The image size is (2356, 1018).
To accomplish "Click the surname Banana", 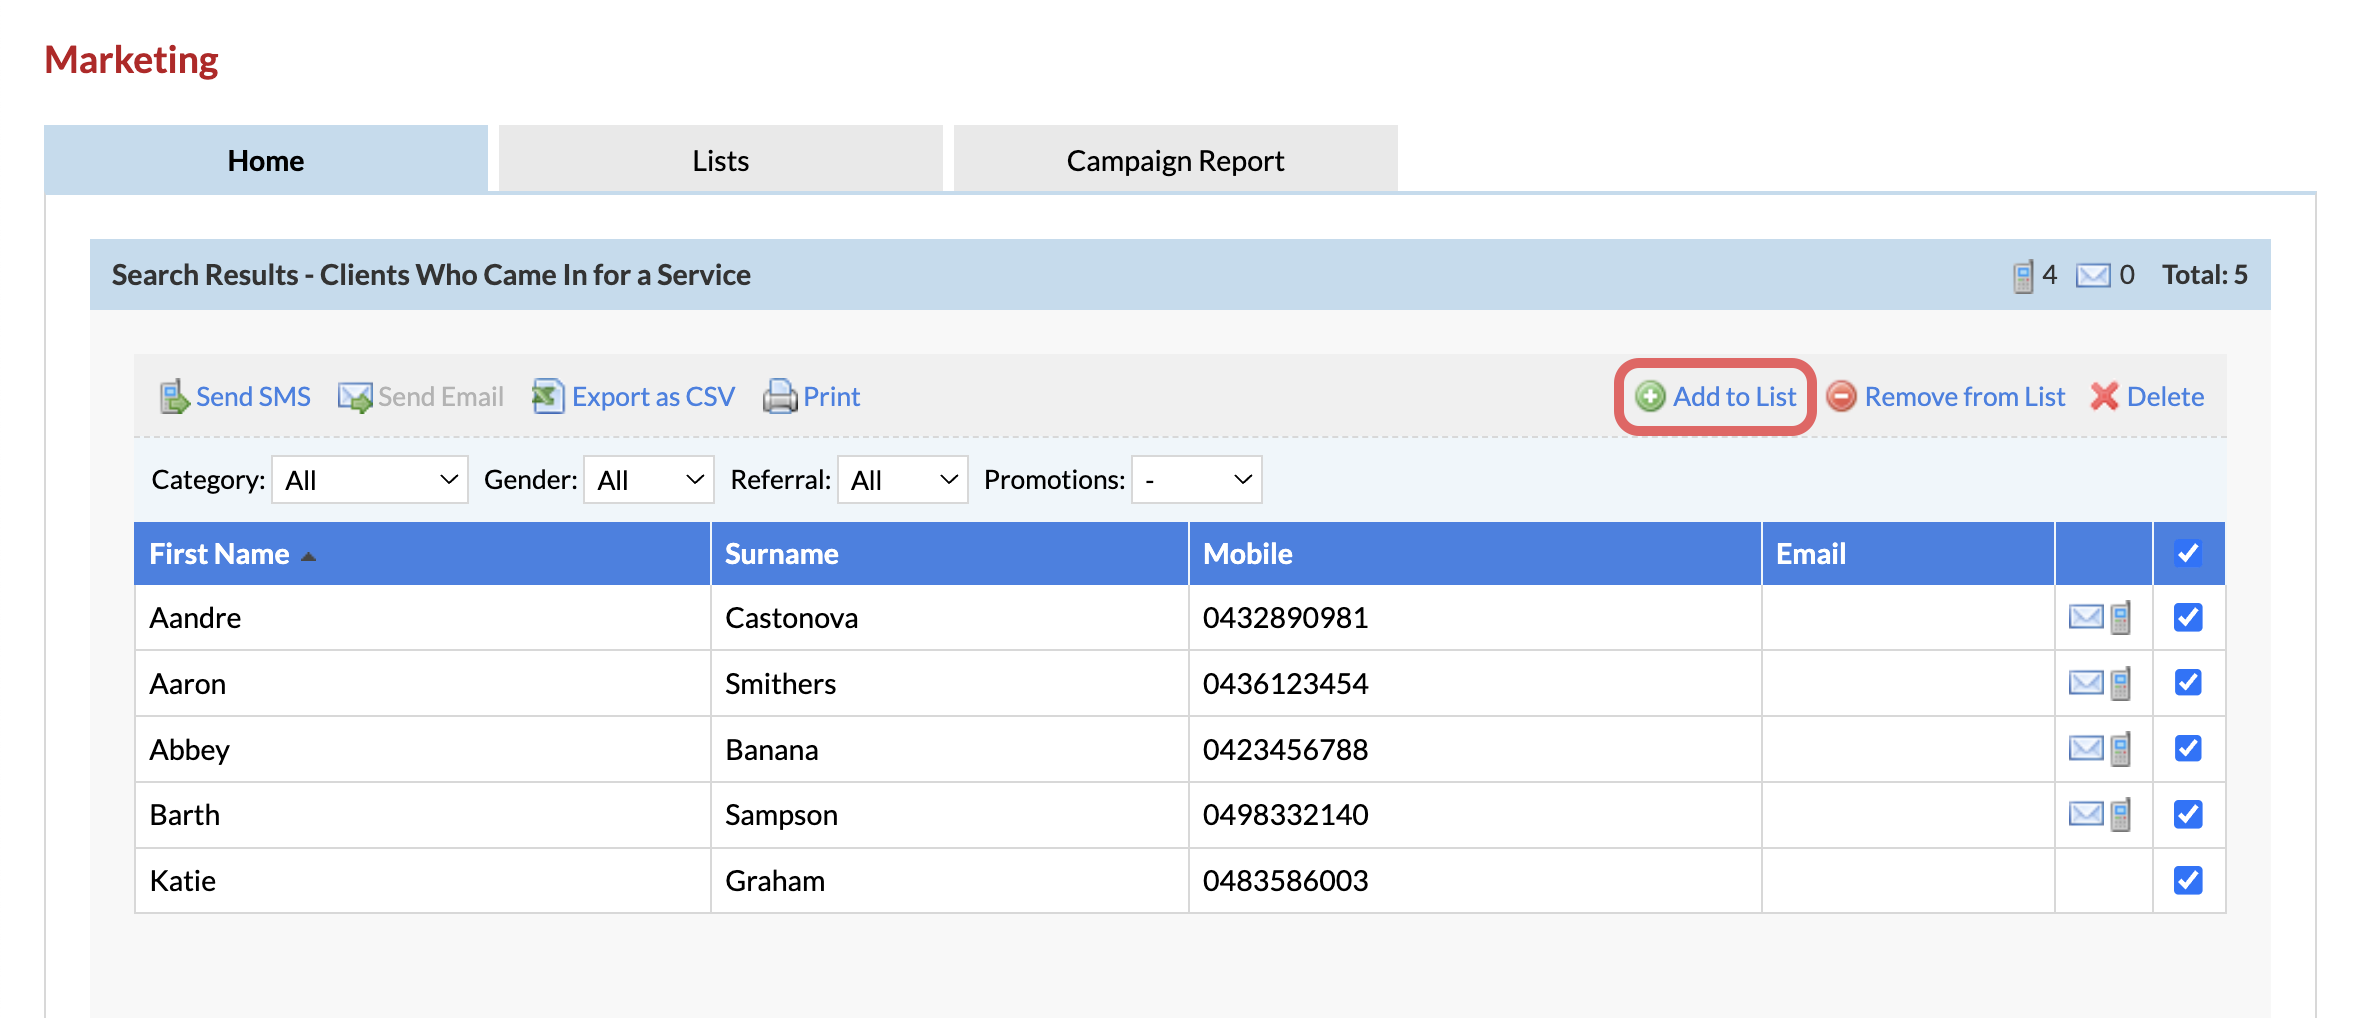I will 772,750.
